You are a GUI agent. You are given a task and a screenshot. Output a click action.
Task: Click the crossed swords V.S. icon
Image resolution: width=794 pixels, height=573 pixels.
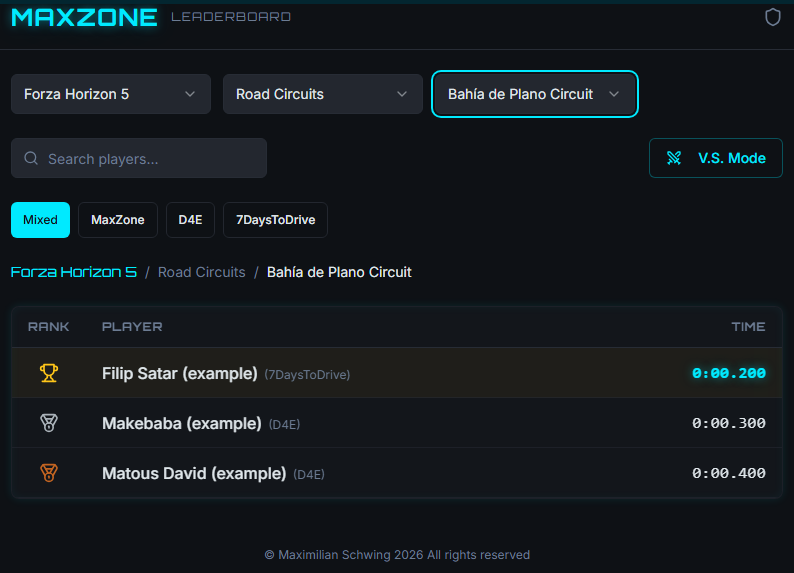675,158
